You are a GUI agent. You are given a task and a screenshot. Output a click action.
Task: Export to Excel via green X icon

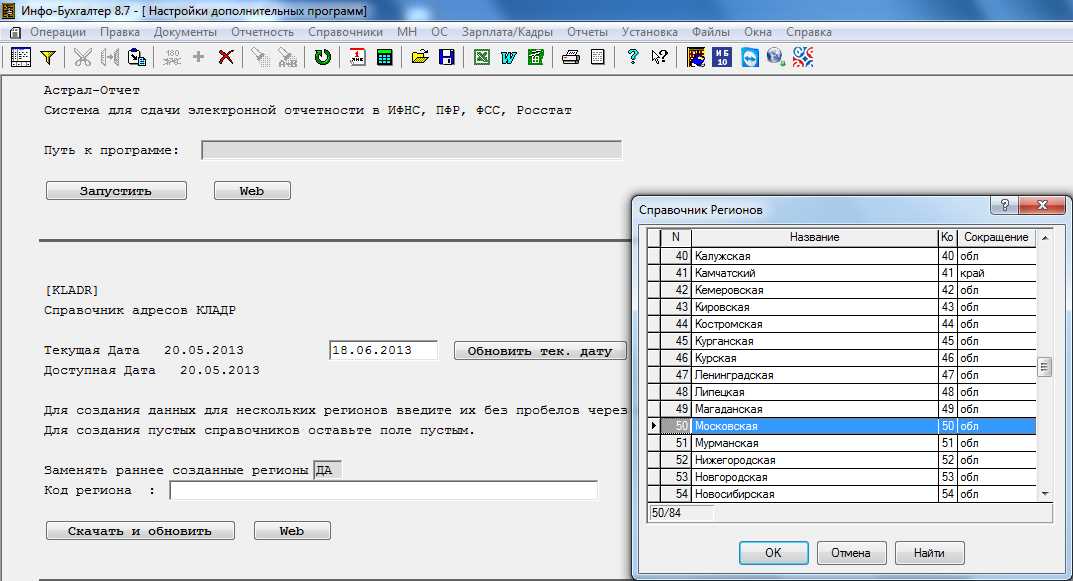pyautogui.click(x=482, y=57)
